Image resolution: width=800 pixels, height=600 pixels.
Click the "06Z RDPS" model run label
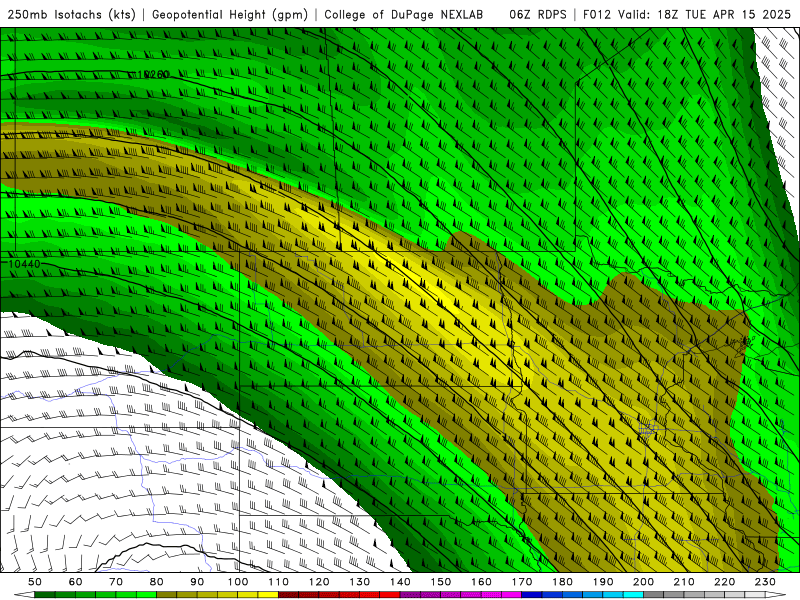pos(538,15)
